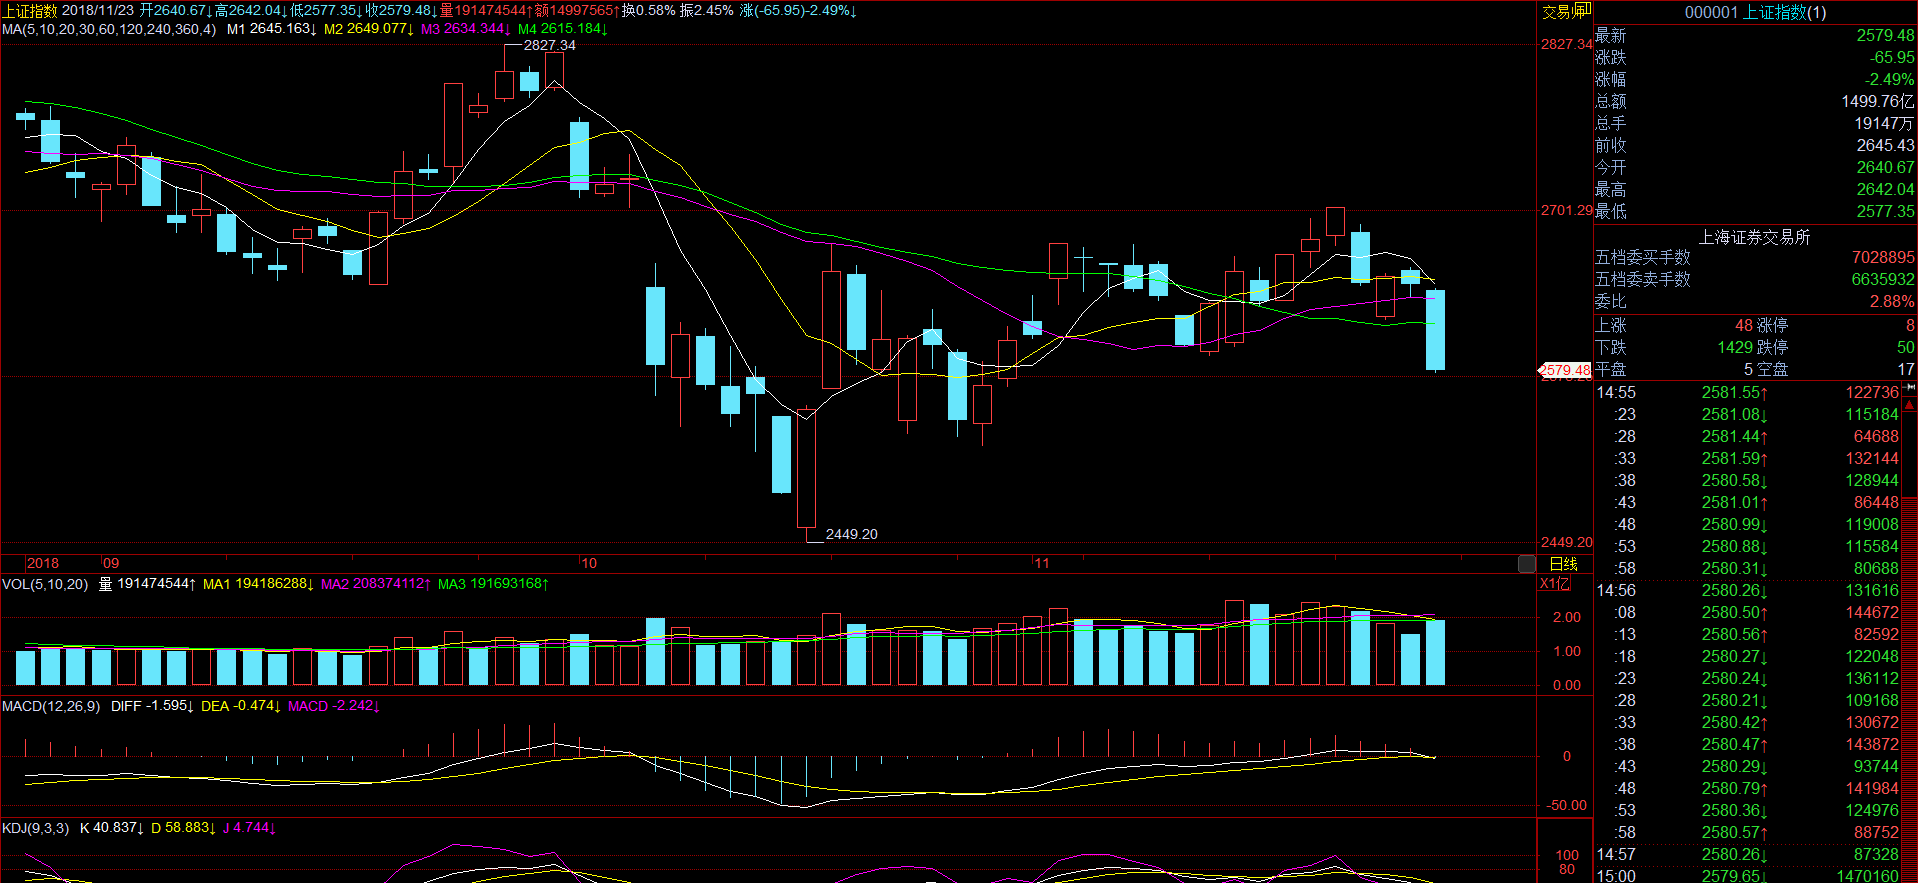Click the 最低 value 2577.35

1885,211
